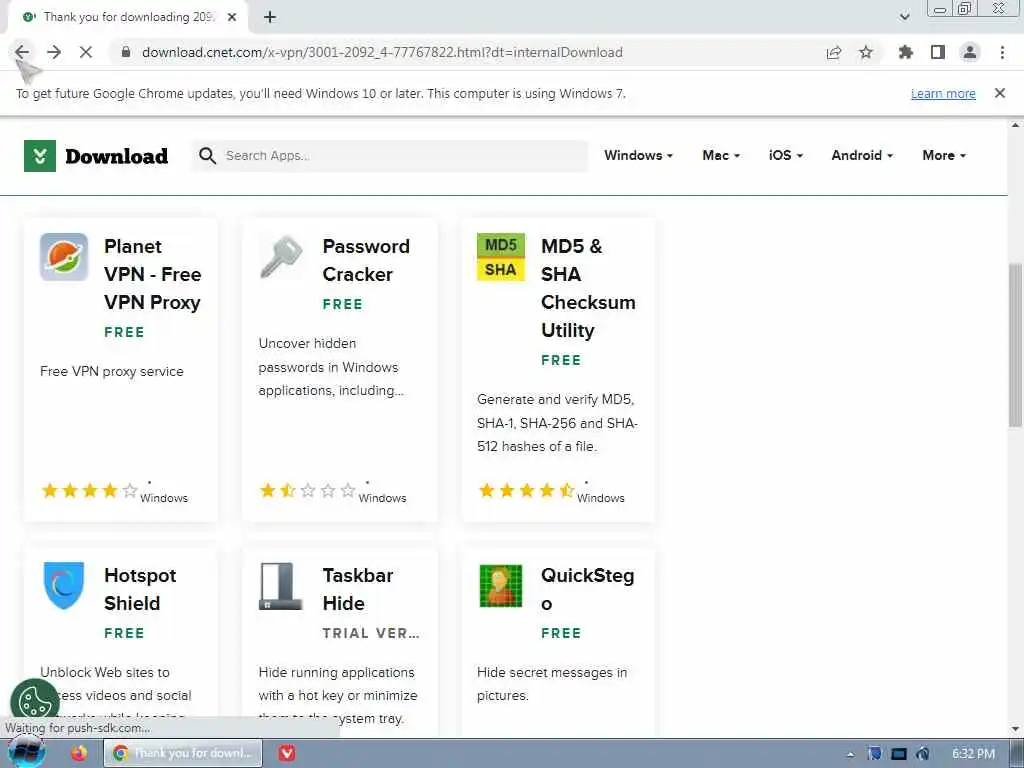This screenshot has height=768, width=1024.
Task: Click the Download site title
Action: click(x=117, y=156)
